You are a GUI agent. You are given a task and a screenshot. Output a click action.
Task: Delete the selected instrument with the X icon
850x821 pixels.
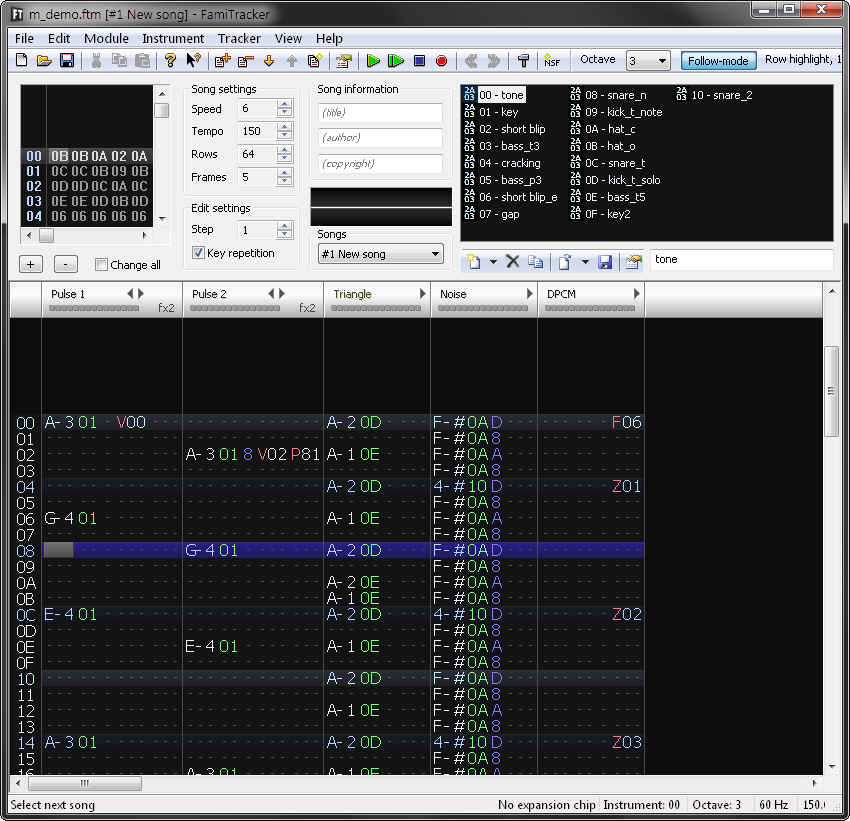tap(512, 260)
